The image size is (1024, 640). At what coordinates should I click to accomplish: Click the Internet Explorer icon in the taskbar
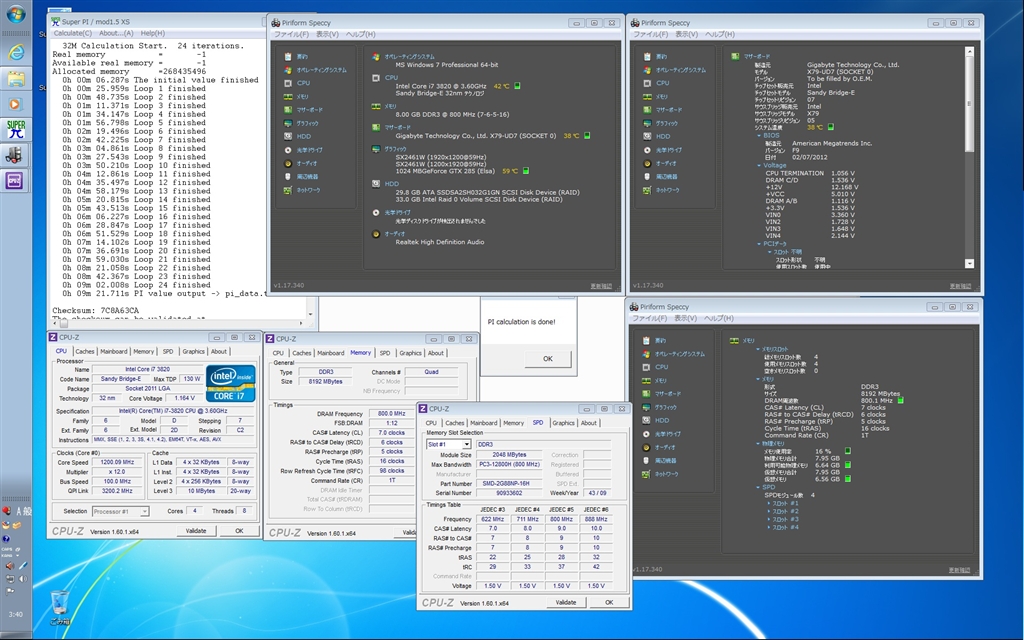pyautogui.click(x=16, y=51)
